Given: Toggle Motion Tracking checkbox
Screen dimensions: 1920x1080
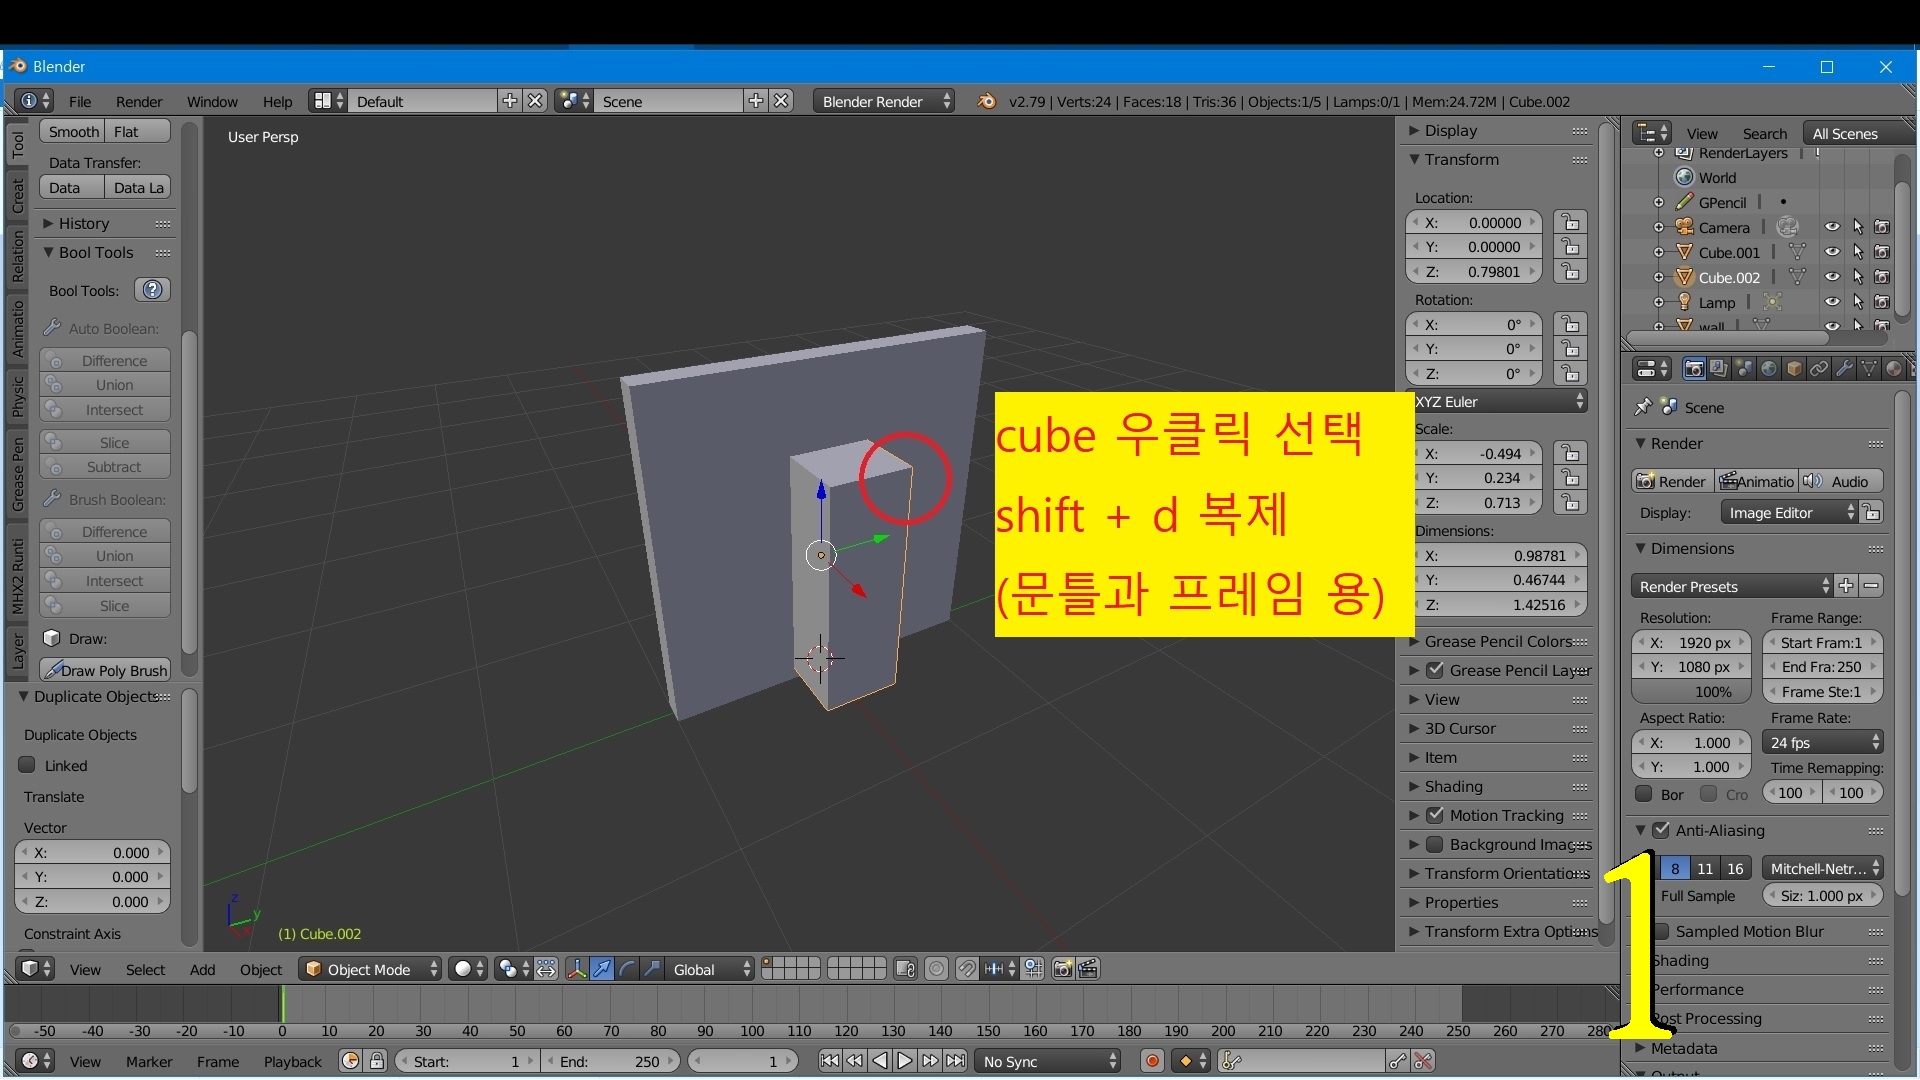Looking at the screenshot, I should tap(1435, 815).
